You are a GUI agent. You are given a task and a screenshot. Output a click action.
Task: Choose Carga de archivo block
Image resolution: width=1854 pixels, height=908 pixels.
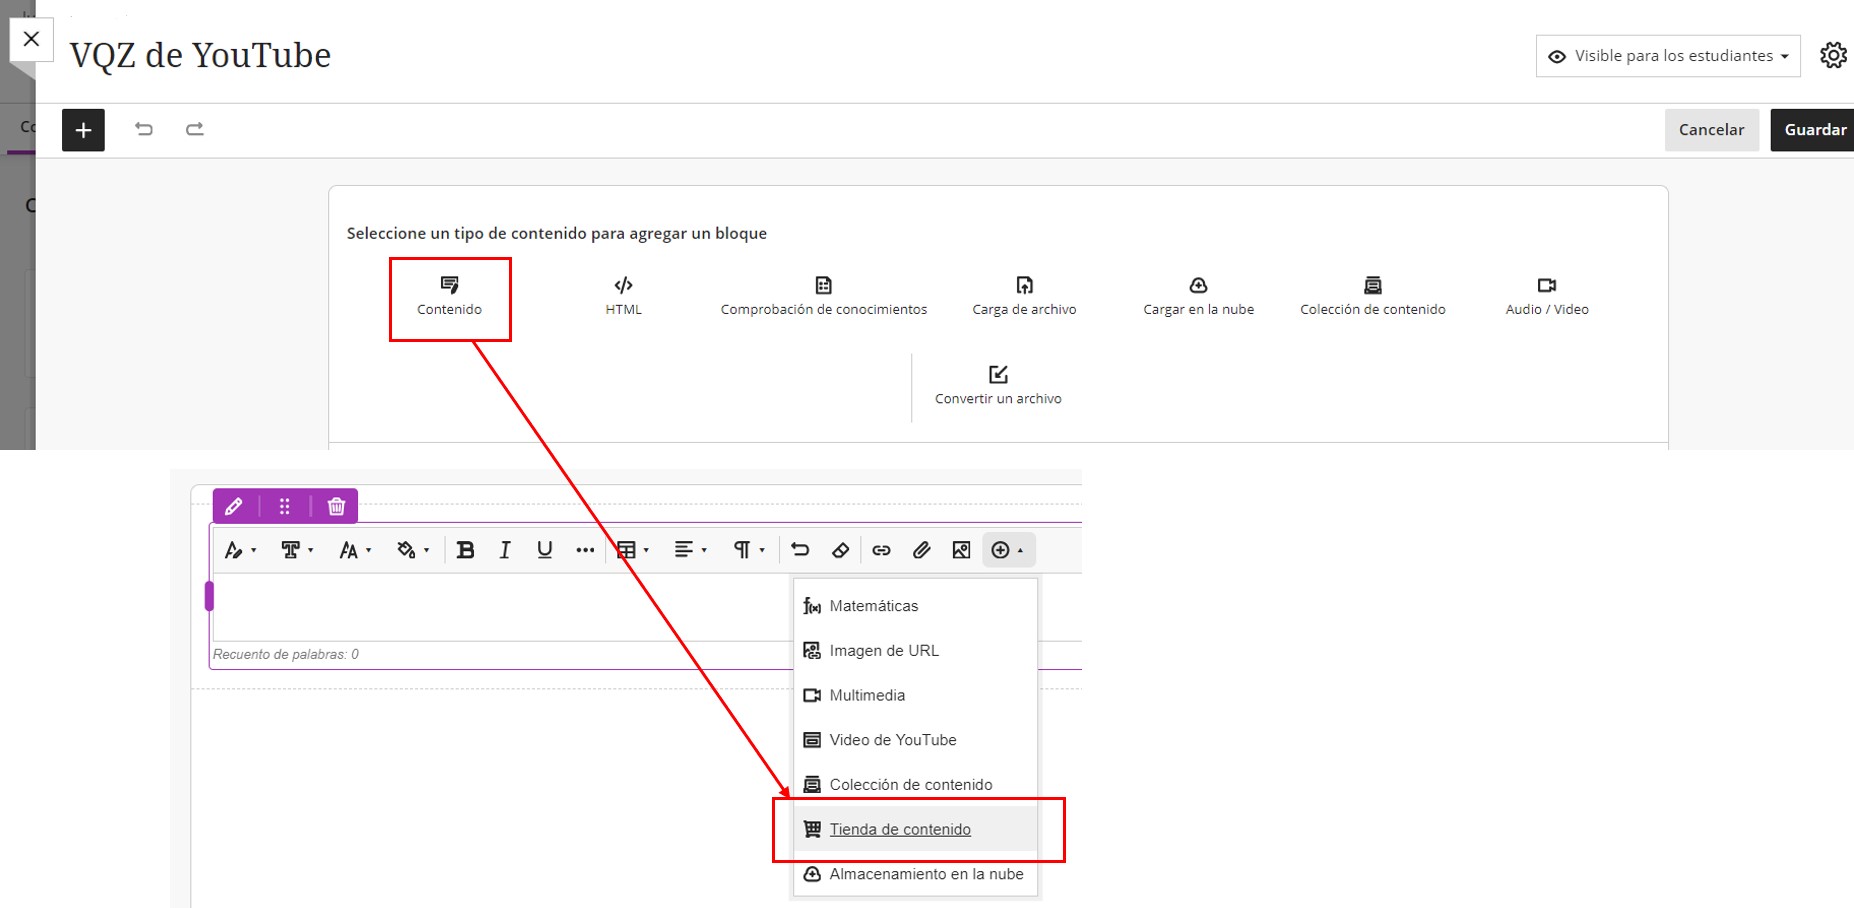[1024, 297]
